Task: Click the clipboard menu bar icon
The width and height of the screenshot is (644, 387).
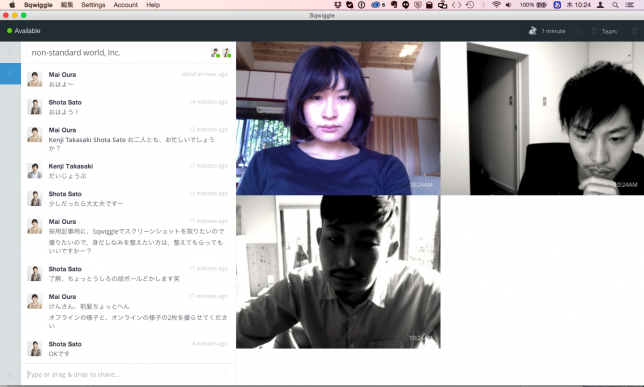Action: coord(429,5)
